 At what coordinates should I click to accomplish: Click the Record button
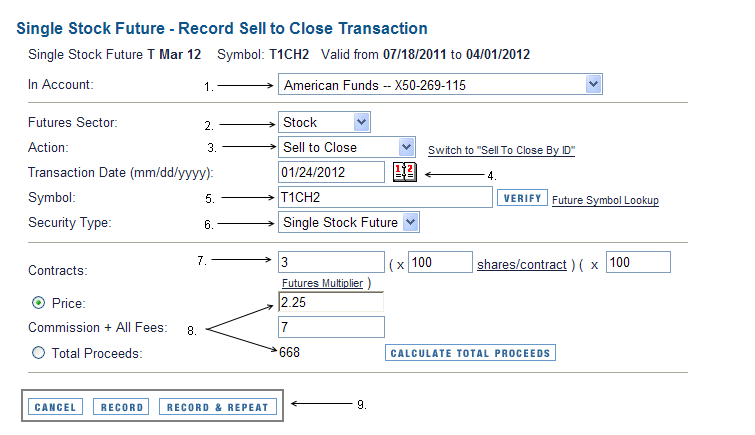121,407
